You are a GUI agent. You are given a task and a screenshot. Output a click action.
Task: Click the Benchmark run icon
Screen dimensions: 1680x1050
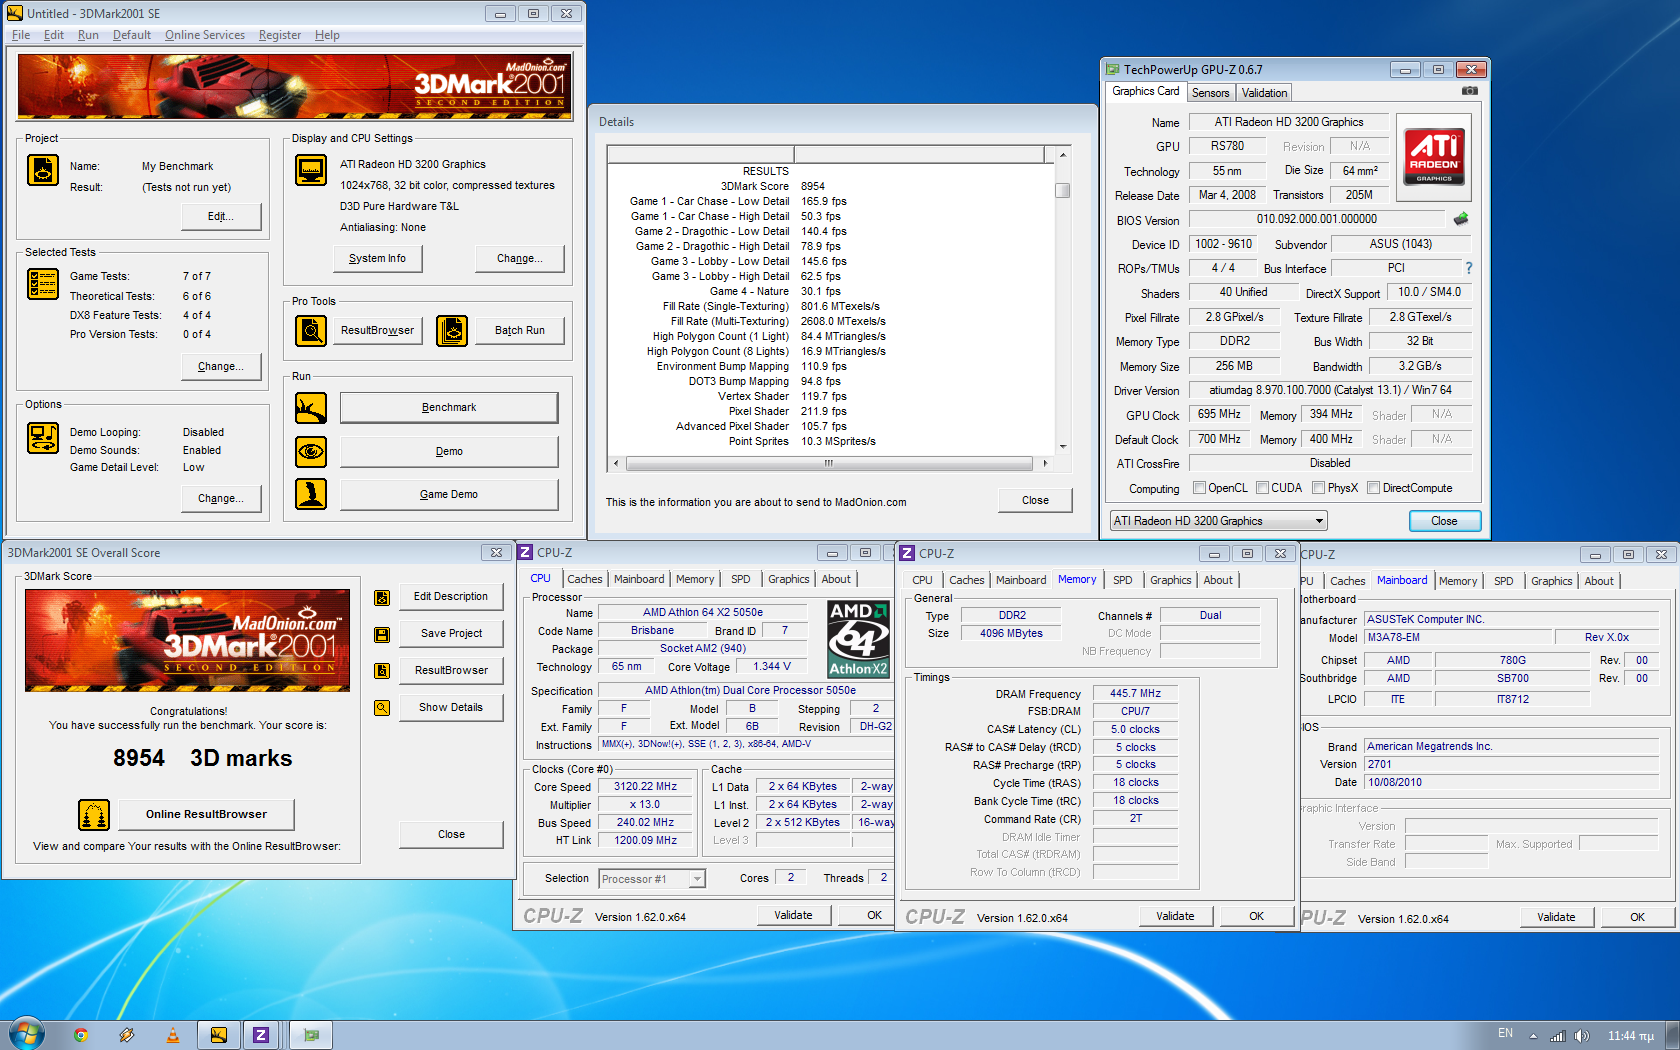pos(311,408)
